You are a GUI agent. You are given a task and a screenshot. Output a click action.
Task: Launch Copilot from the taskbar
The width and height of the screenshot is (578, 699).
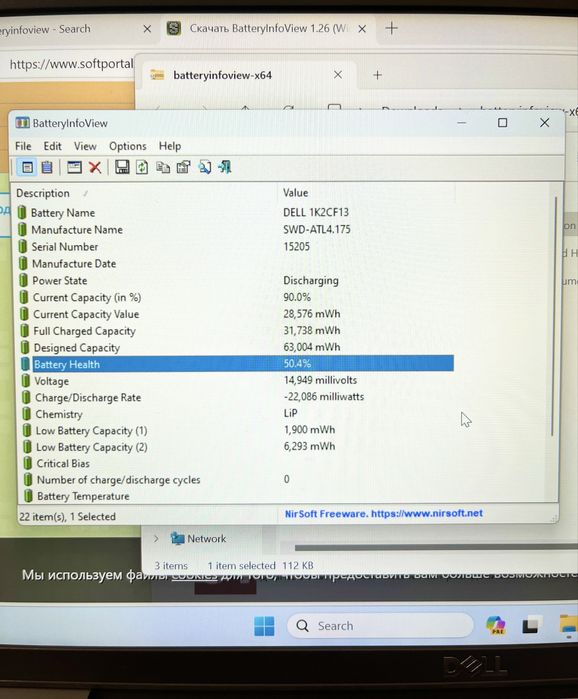tap(496, 625)
